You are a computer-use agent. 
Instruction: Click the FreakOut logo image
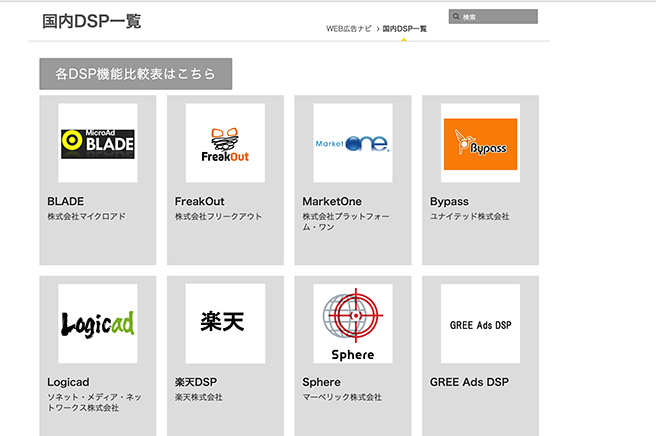225,143
